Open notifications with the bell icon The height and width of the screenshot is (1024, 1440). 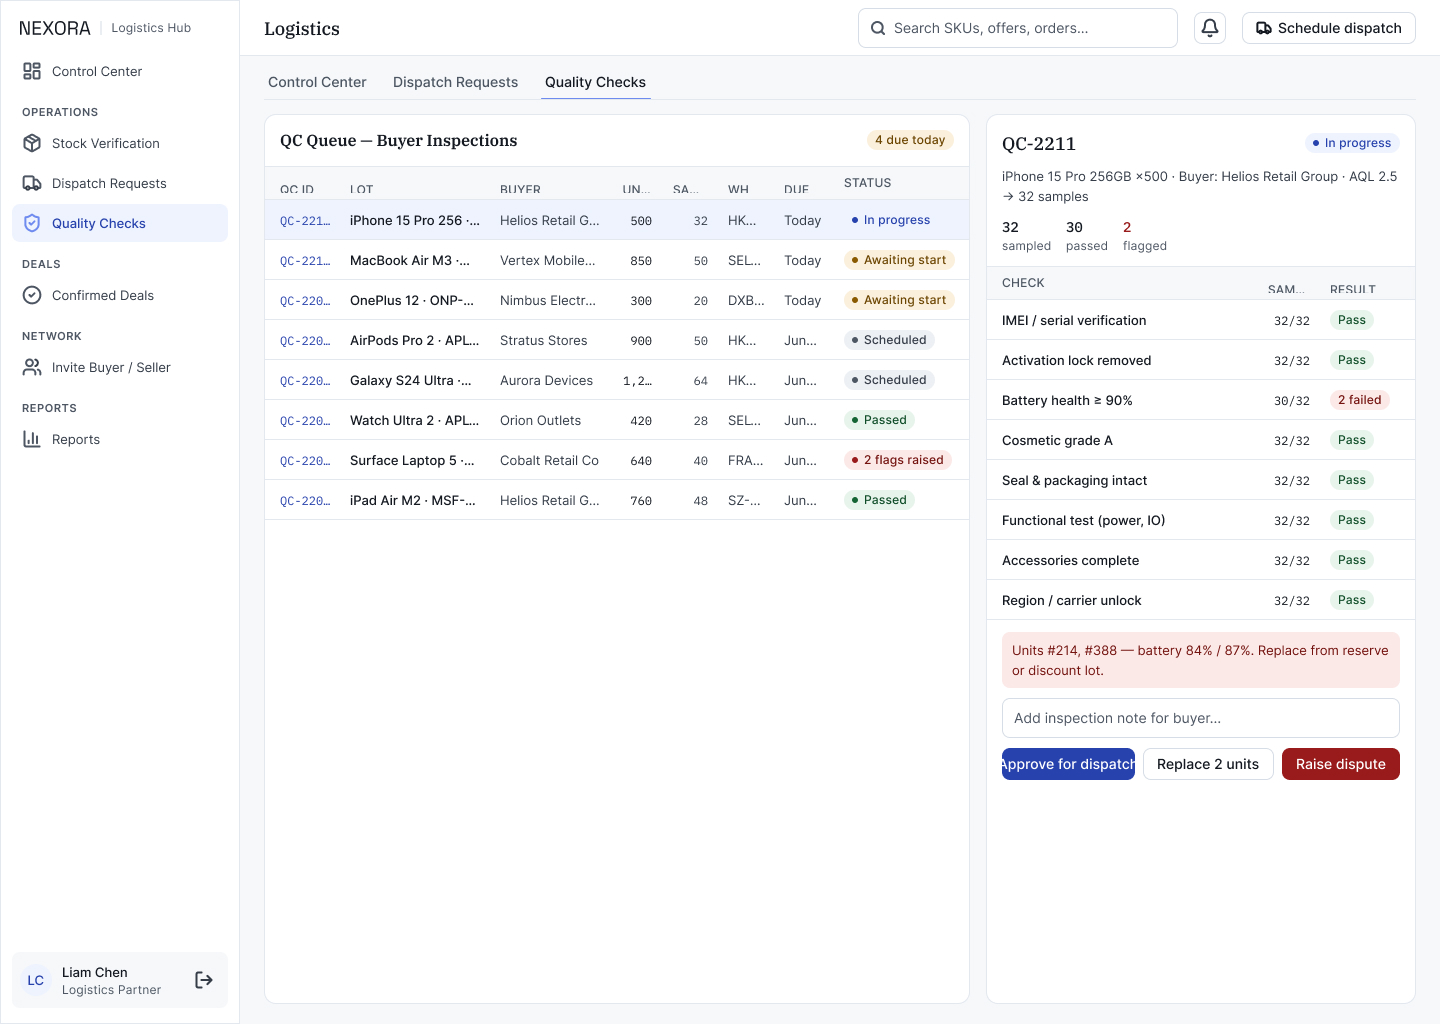click(x=1210, y=28)
